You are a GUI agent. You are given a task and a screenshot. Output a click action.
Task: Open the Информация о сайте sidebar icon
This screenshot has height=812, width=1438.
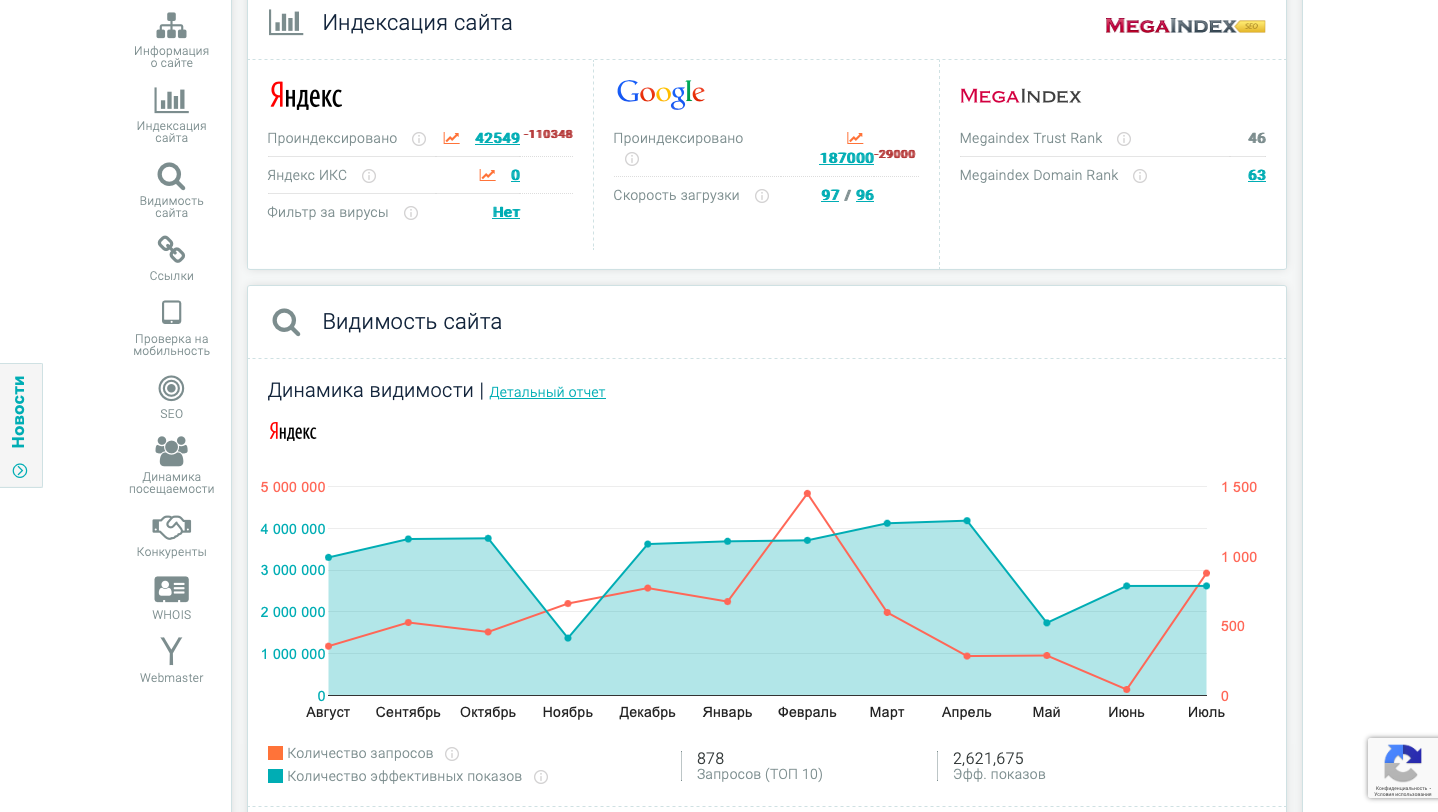(x=171, y=24)
